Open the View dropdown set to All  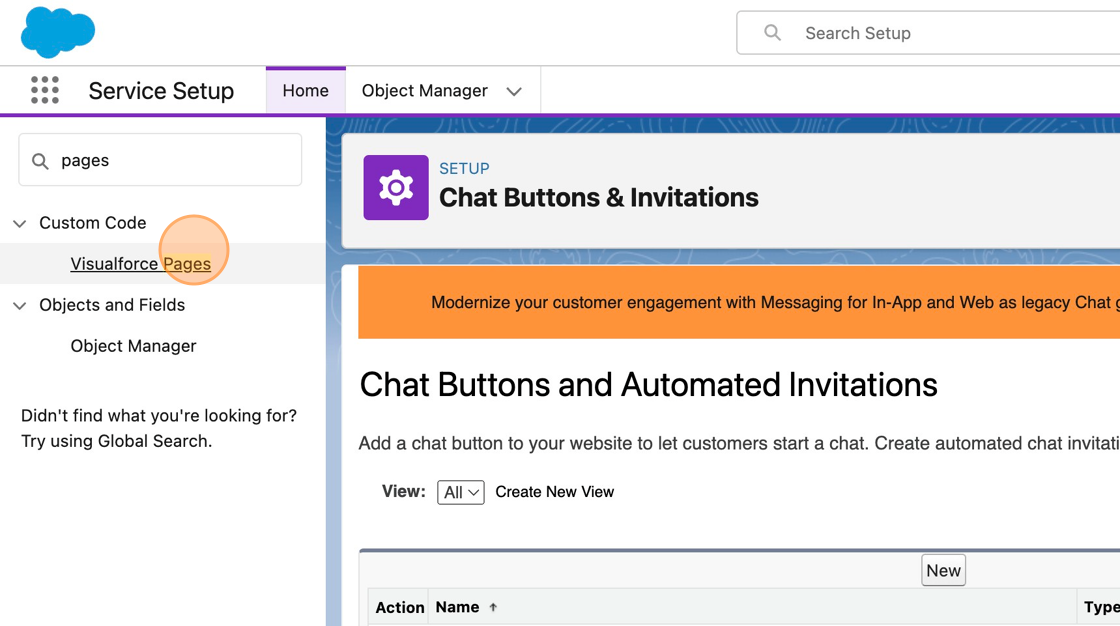[460, 492]
